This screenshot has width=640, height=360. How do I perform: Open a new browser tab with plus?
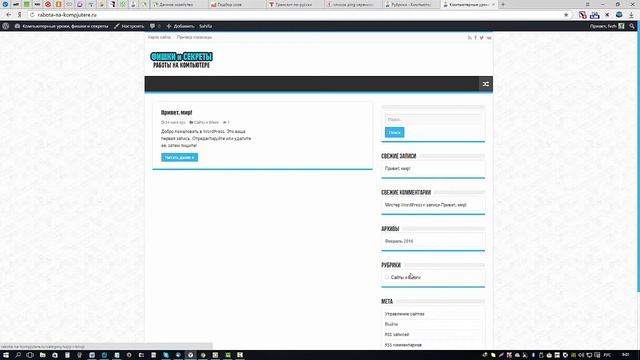503,4
